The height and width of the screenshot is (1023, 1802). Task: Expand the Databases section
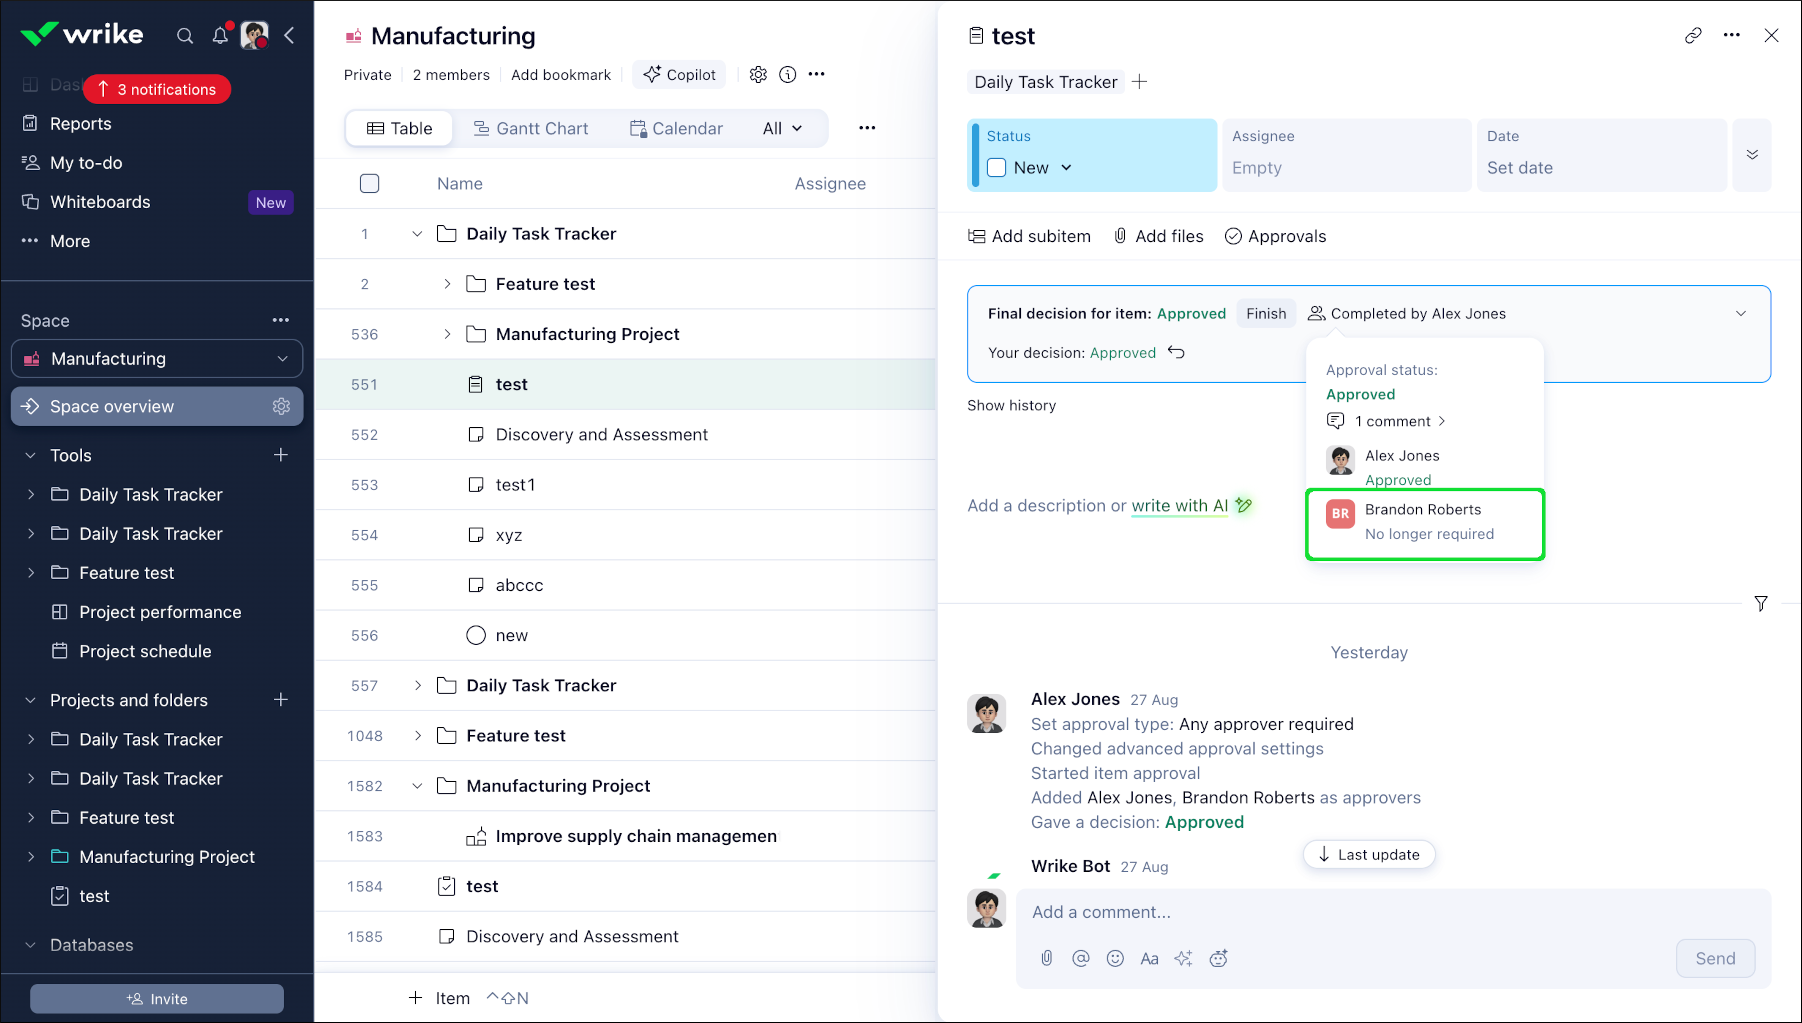point(30,945)
